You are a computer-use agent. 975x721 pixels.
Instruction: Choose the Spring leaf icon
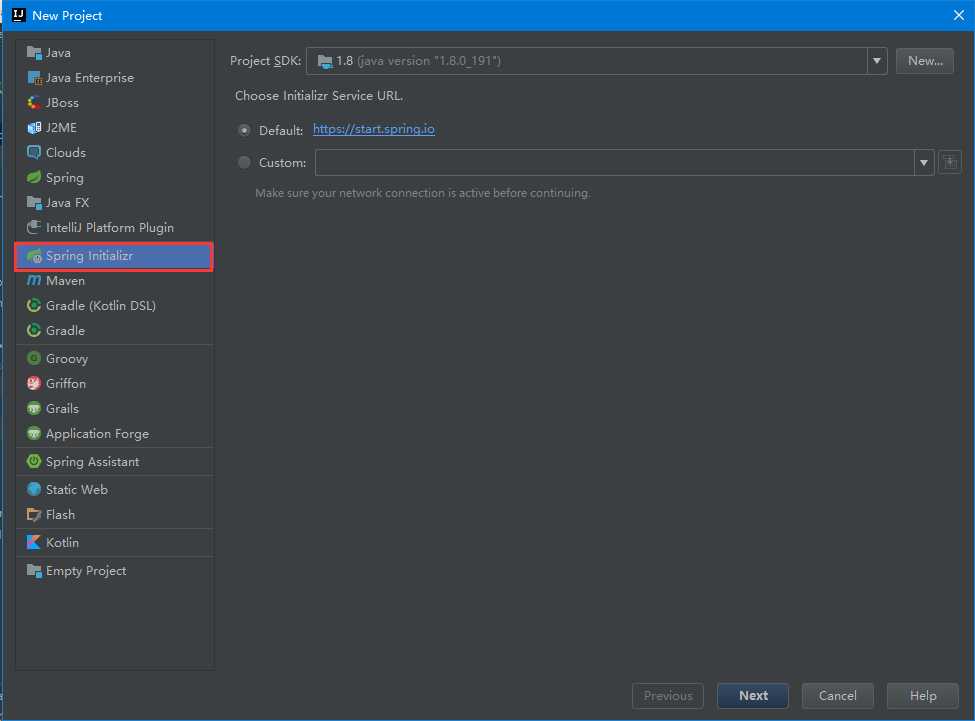pyautogui.click(x=34, y=177)
